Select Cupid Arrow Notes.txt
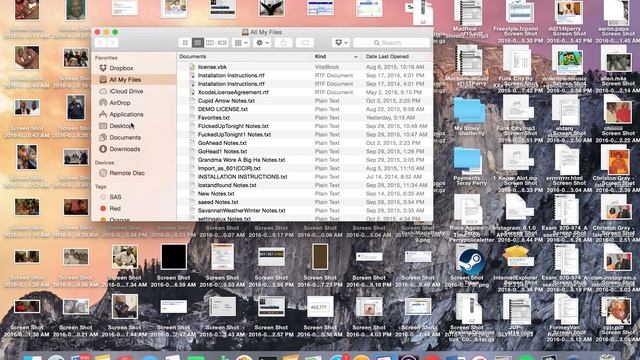Viewport: 640px width, 360px height. coord(305,100)
